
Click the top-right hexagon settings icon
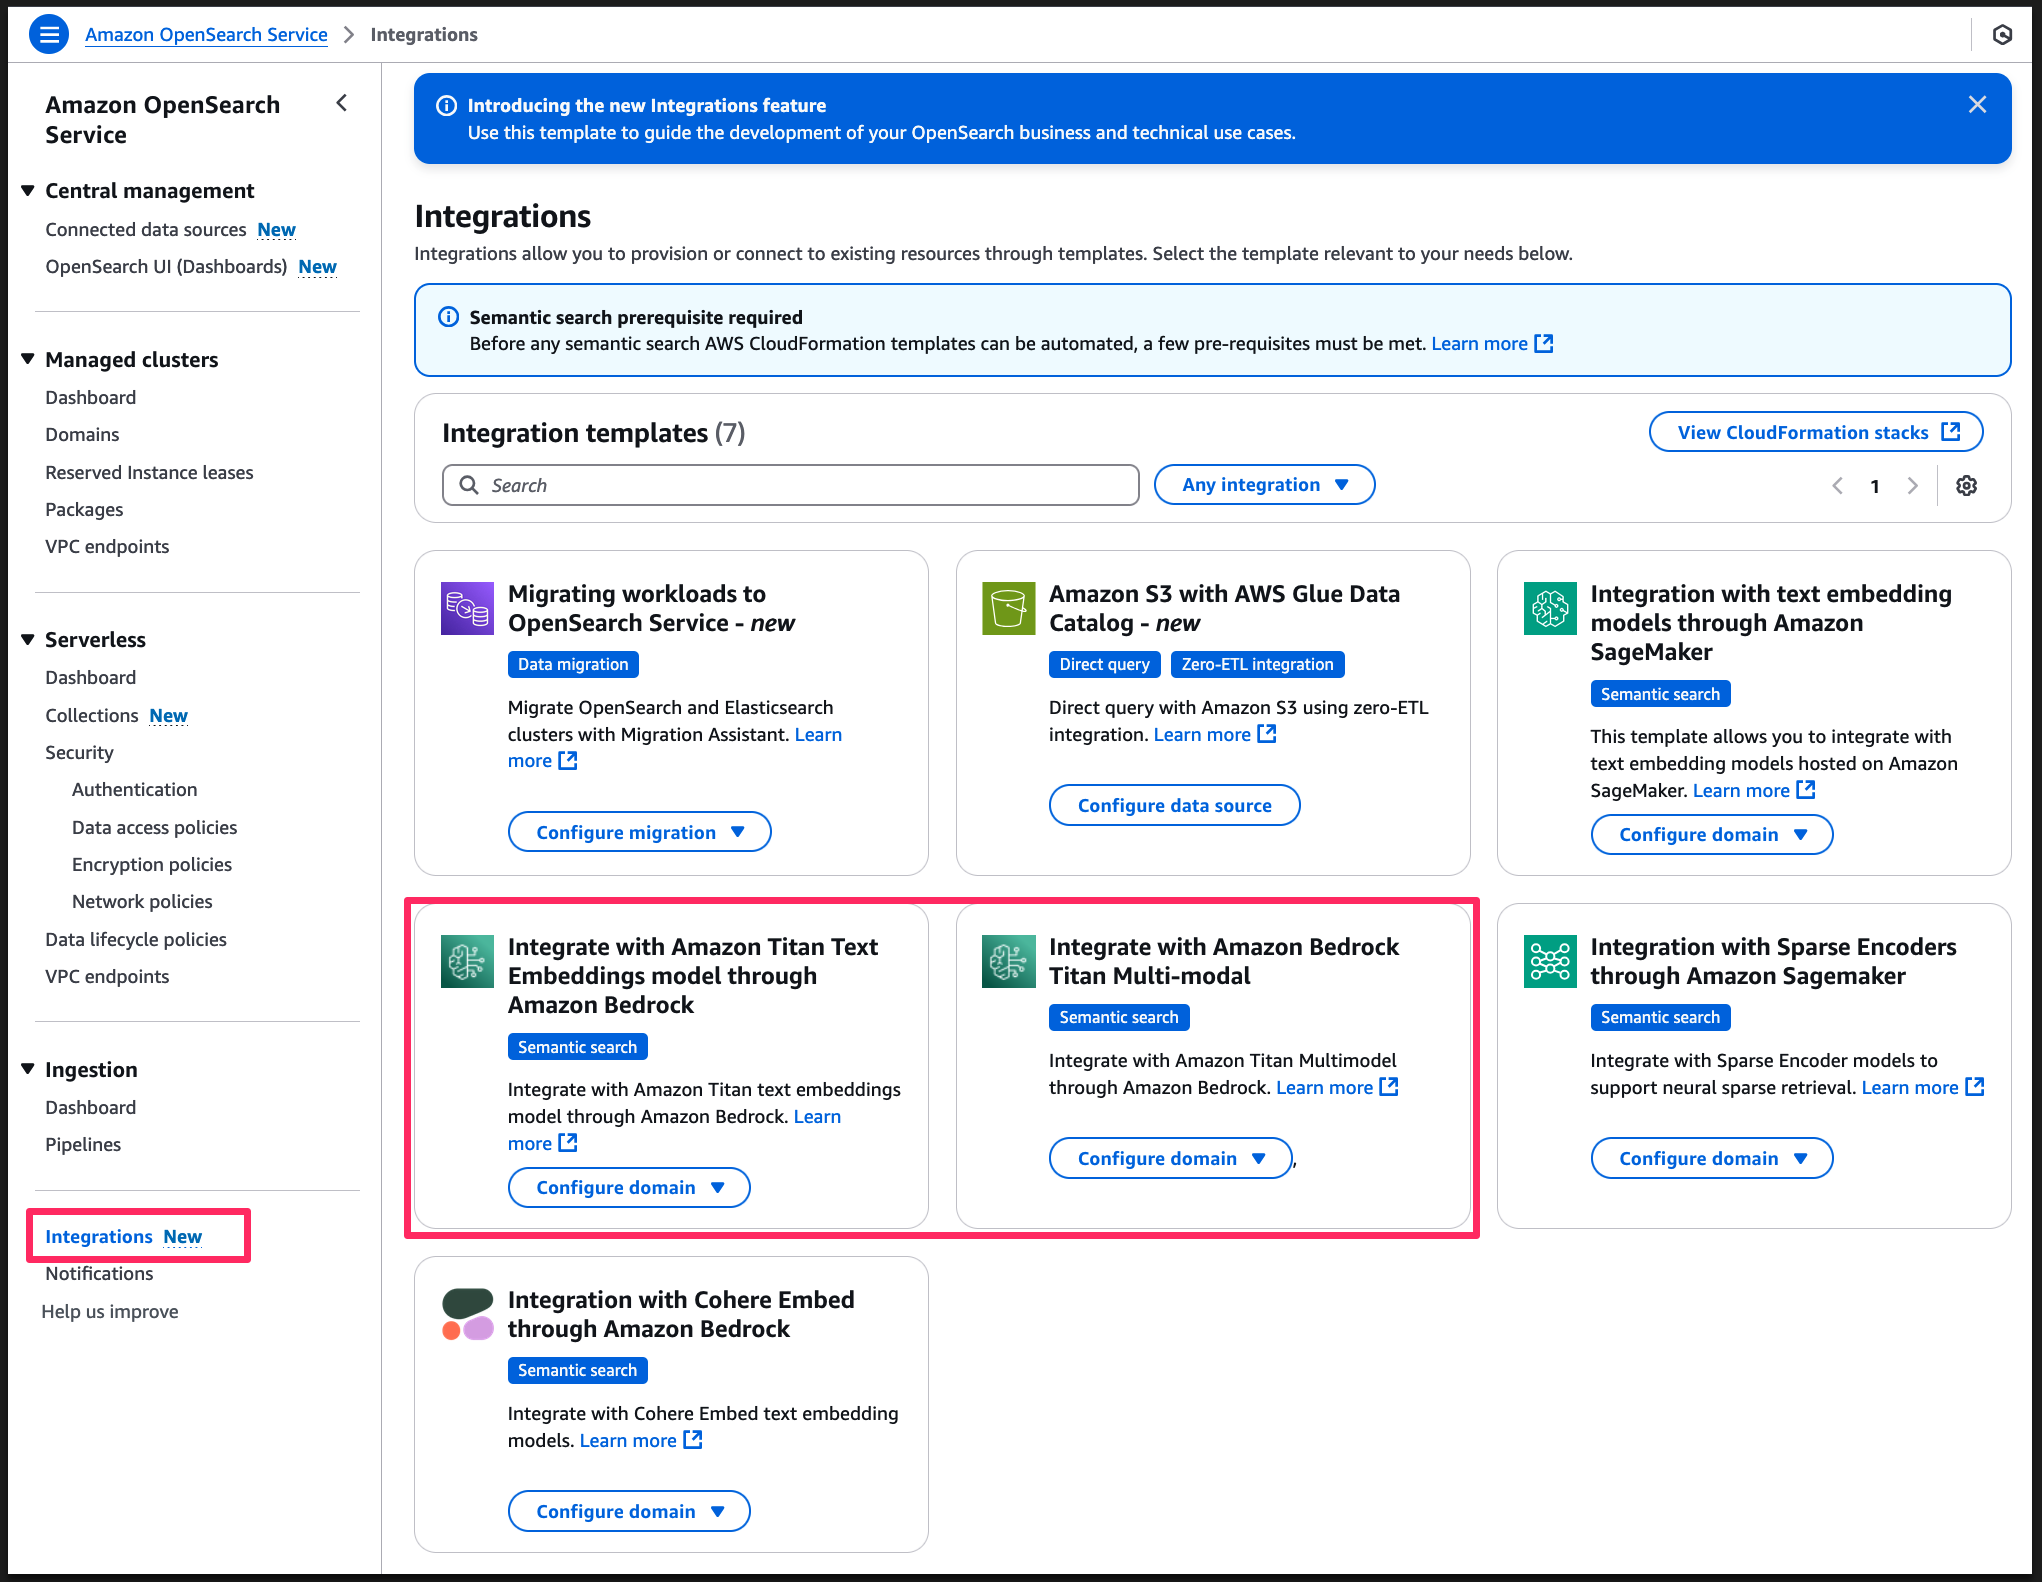pos(2002,35)
